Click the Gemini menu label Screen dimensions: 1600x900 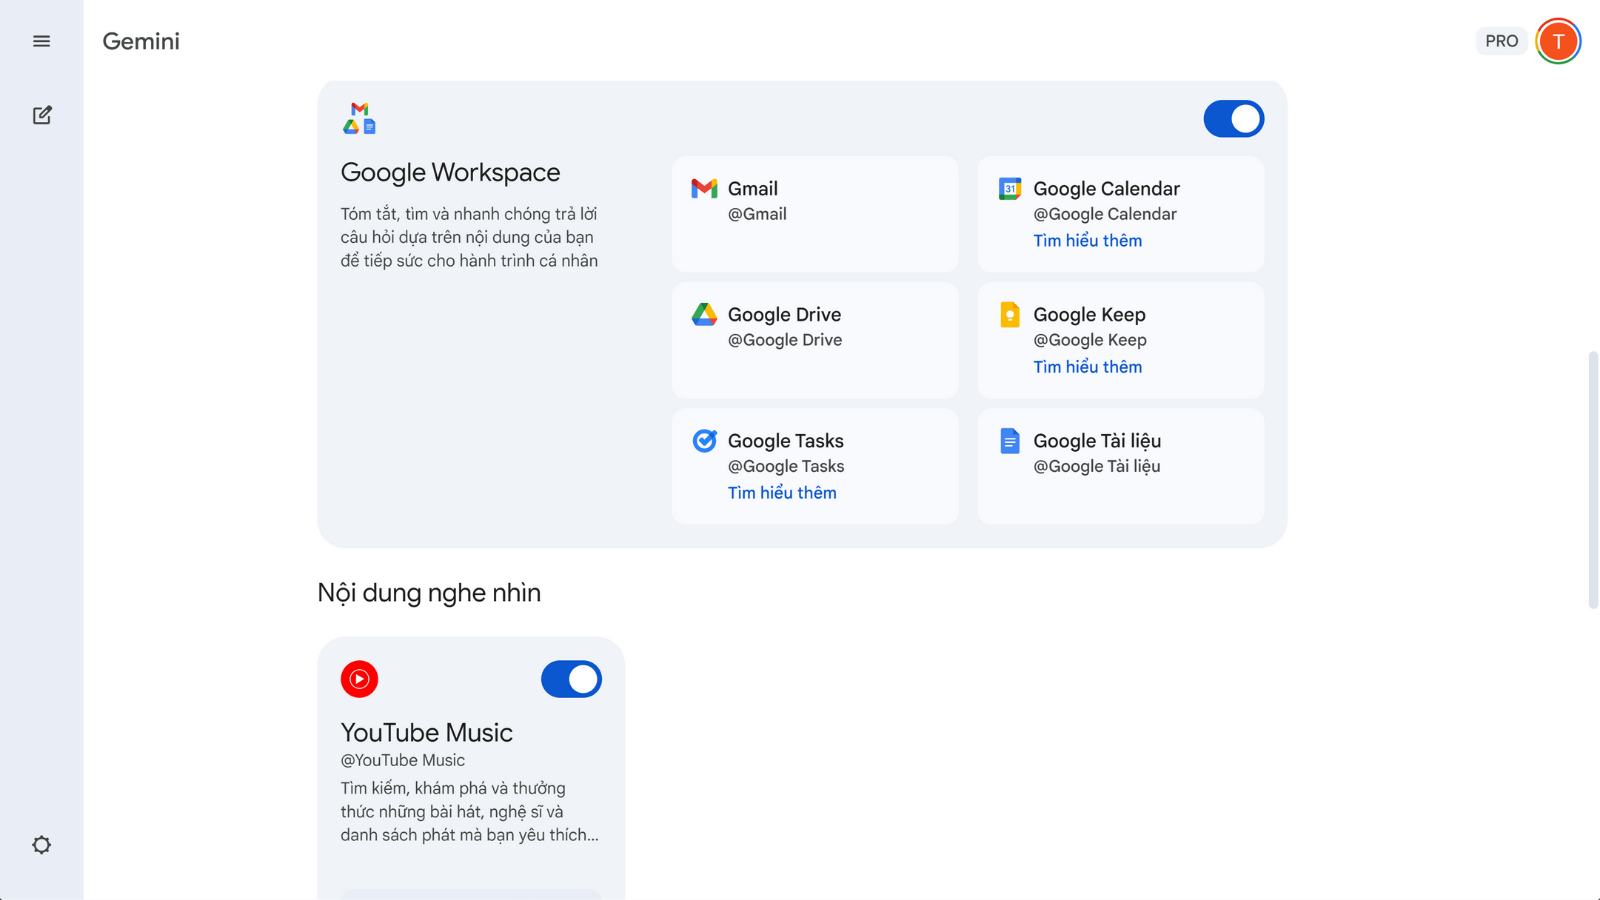click(140, 41)
